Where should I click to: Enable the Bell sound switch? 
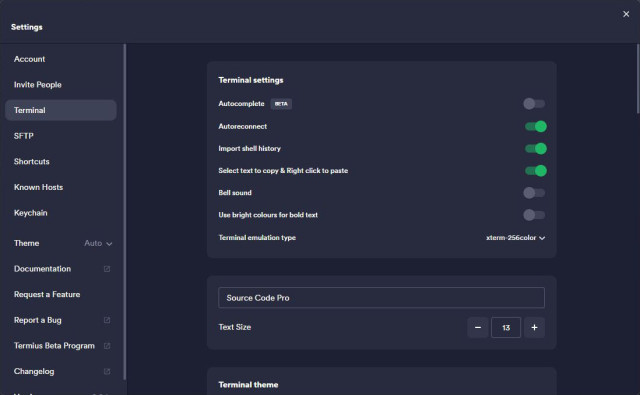[x=534, y=193]
